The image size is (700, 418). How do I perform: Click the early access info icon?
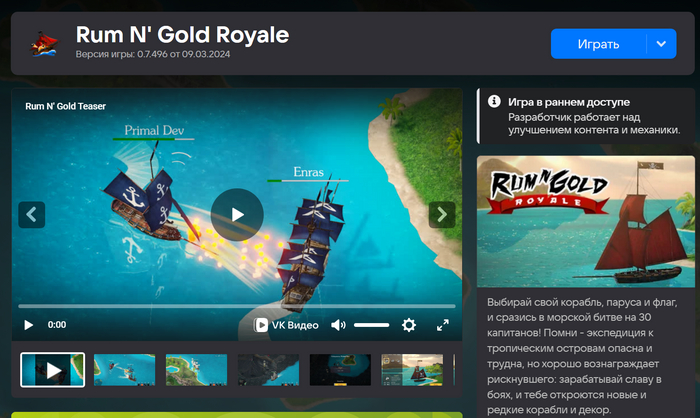click(x=494, y=101)
